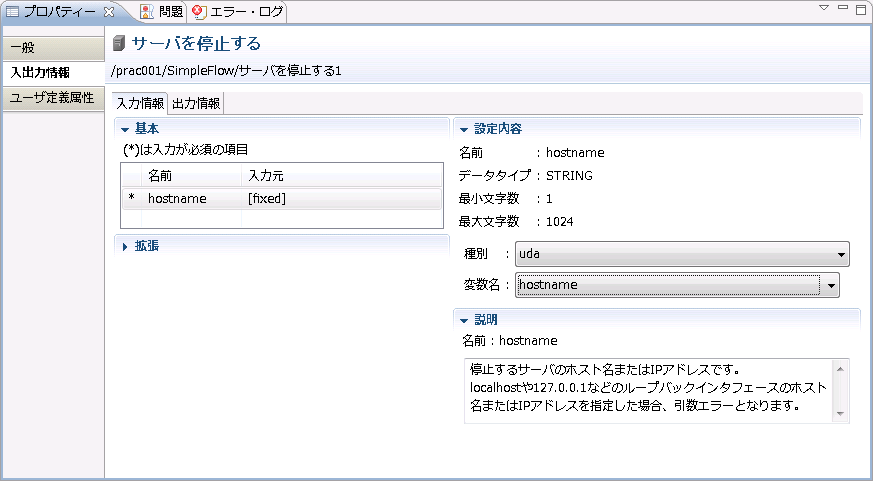873x481 pixels.
Task: Select the hostname row in the table
Action: pos(280,198)
